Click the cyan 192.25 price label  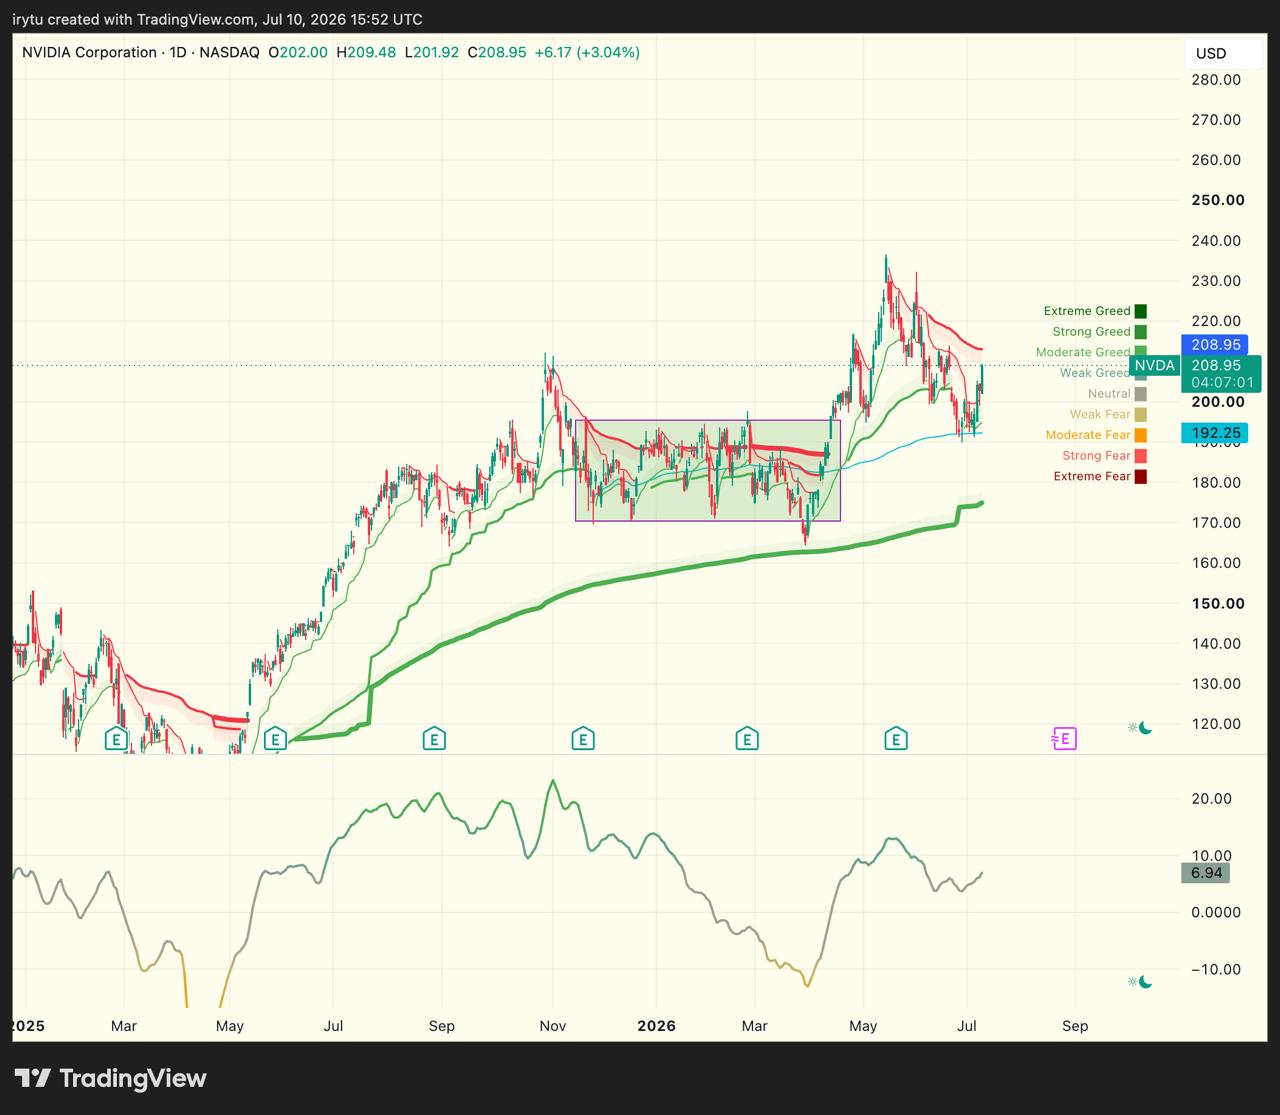[1215, 433]
